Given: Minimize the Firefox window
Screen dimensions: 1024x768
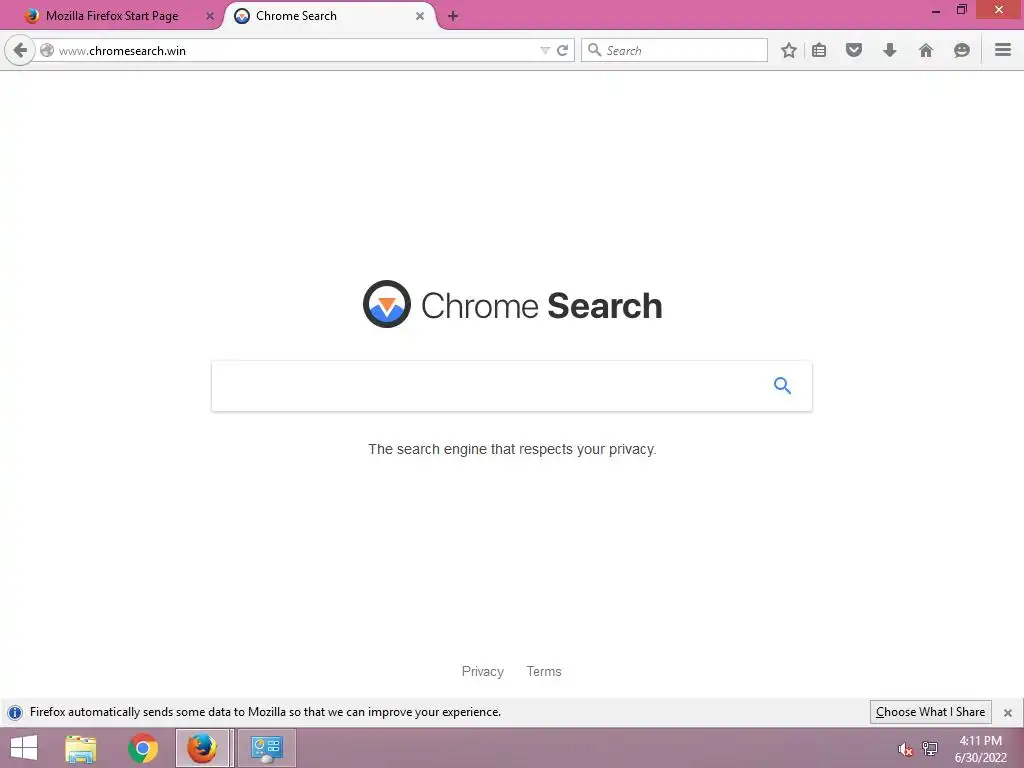Looking at the screenshot, I should [936, 11].
